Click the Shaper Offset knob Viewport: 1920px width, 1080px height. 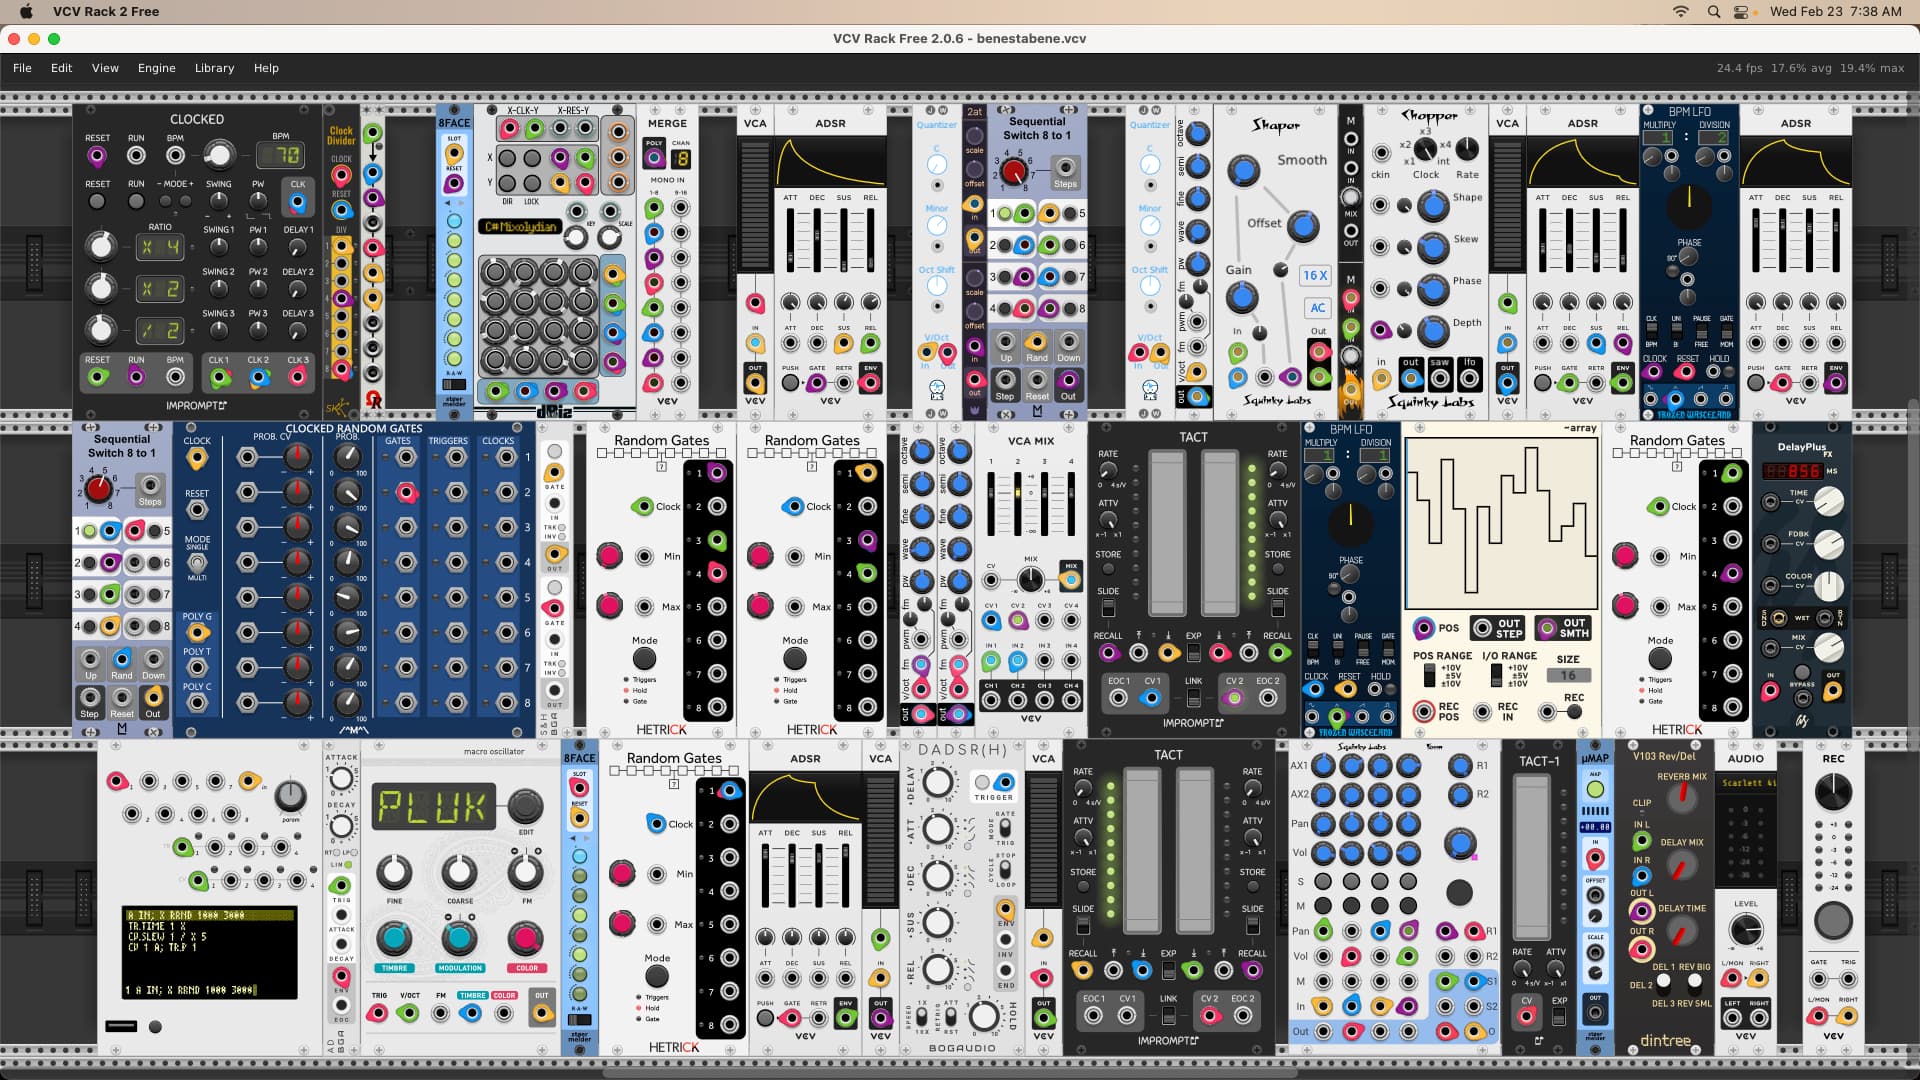[1302, 226]
